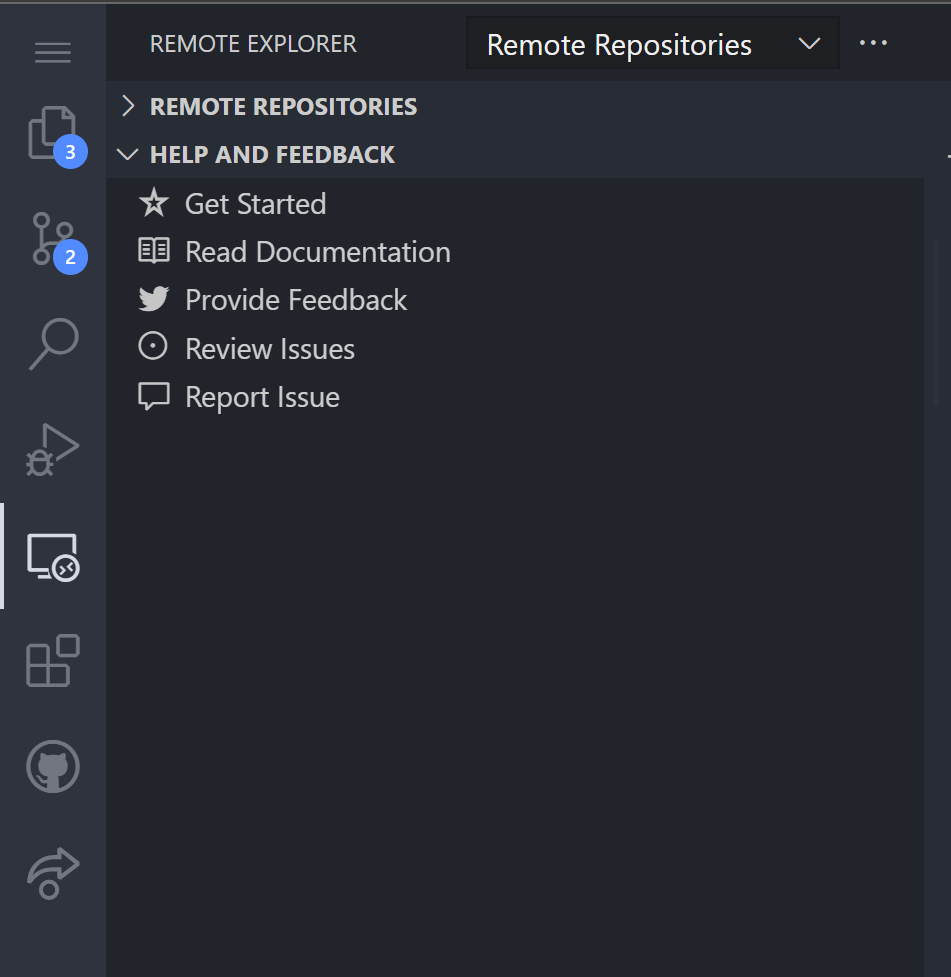This screenshot has height=977, width=951.
Task: Open the Remote Repositories dropdown selector
Action: 652,44
